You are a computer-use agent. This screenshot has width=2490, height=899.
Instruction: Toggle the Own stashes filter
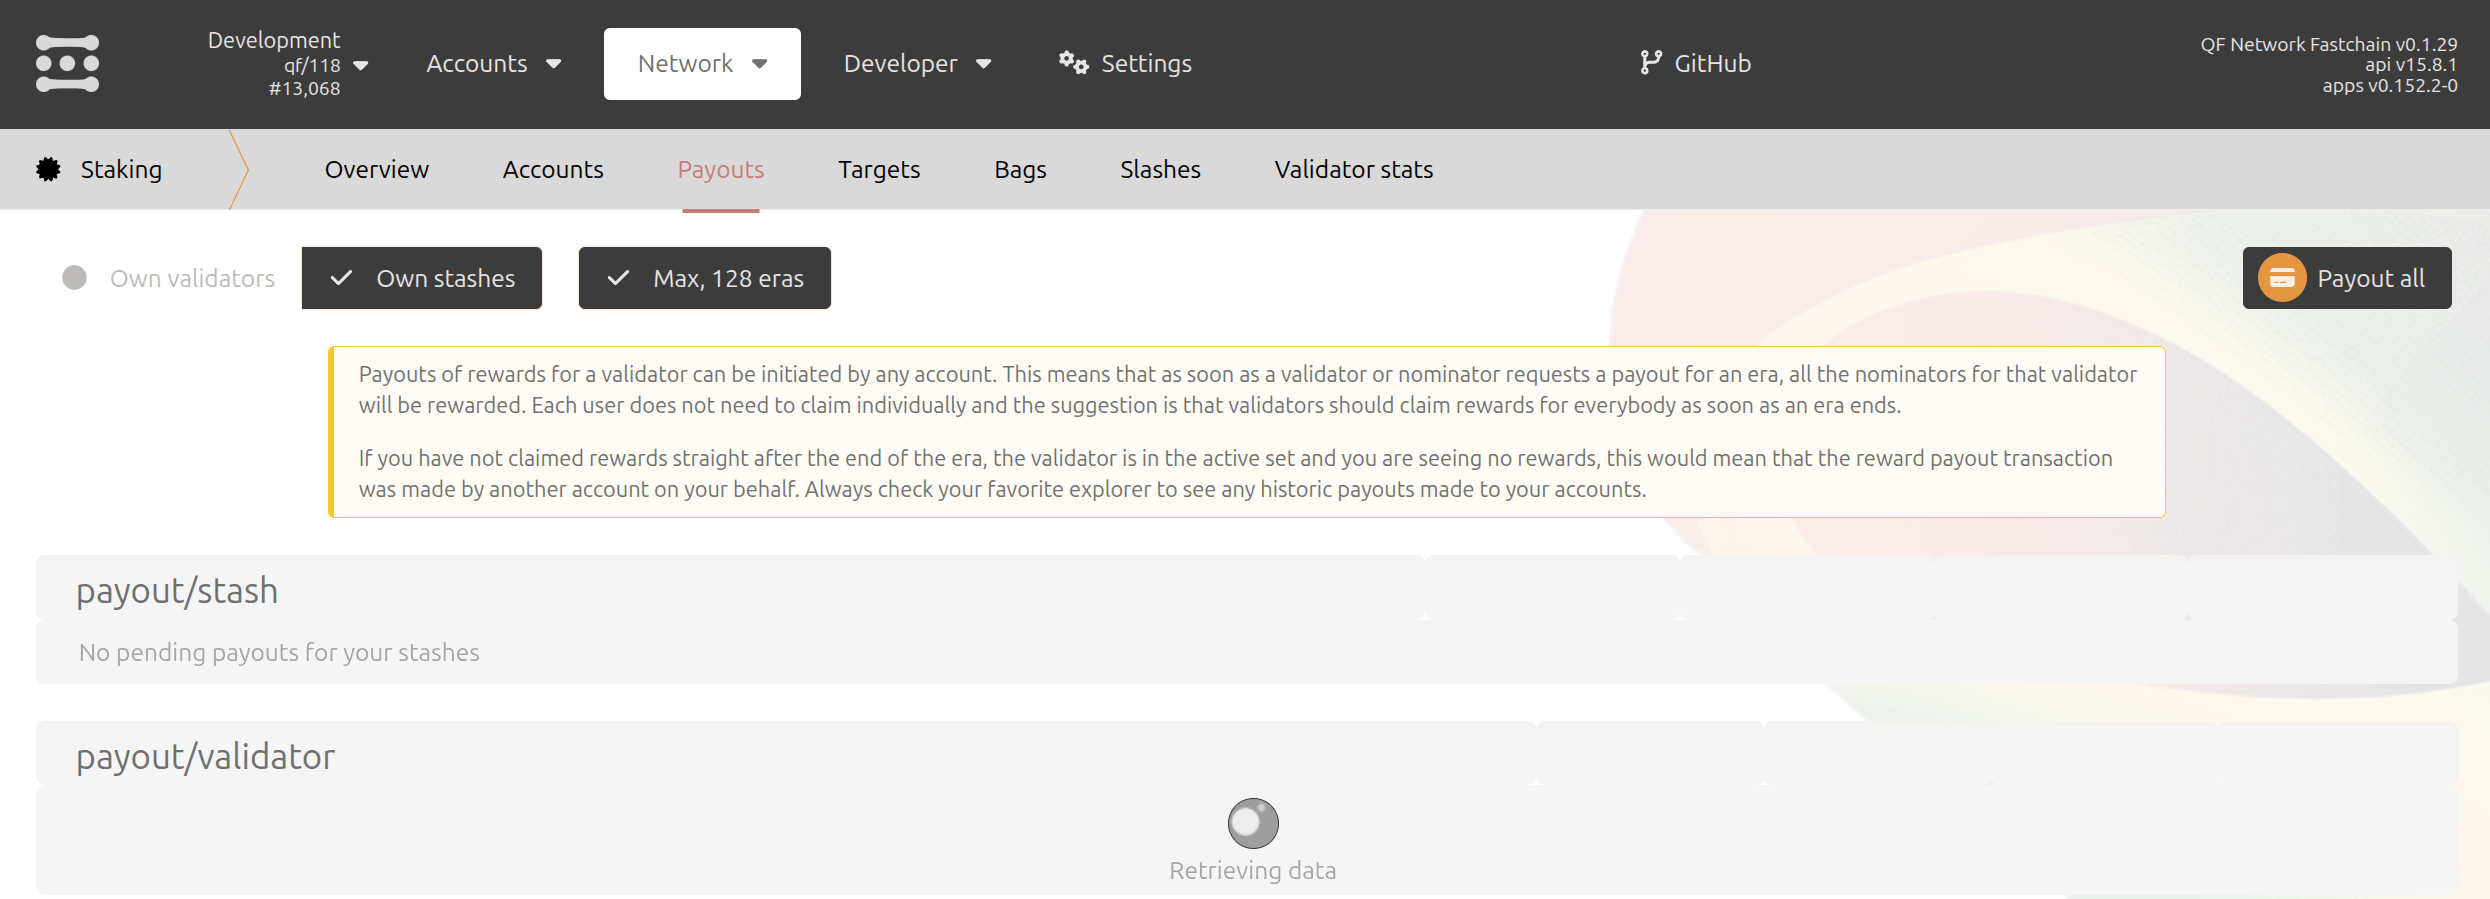pyautogui.click(x=422, y=278)
